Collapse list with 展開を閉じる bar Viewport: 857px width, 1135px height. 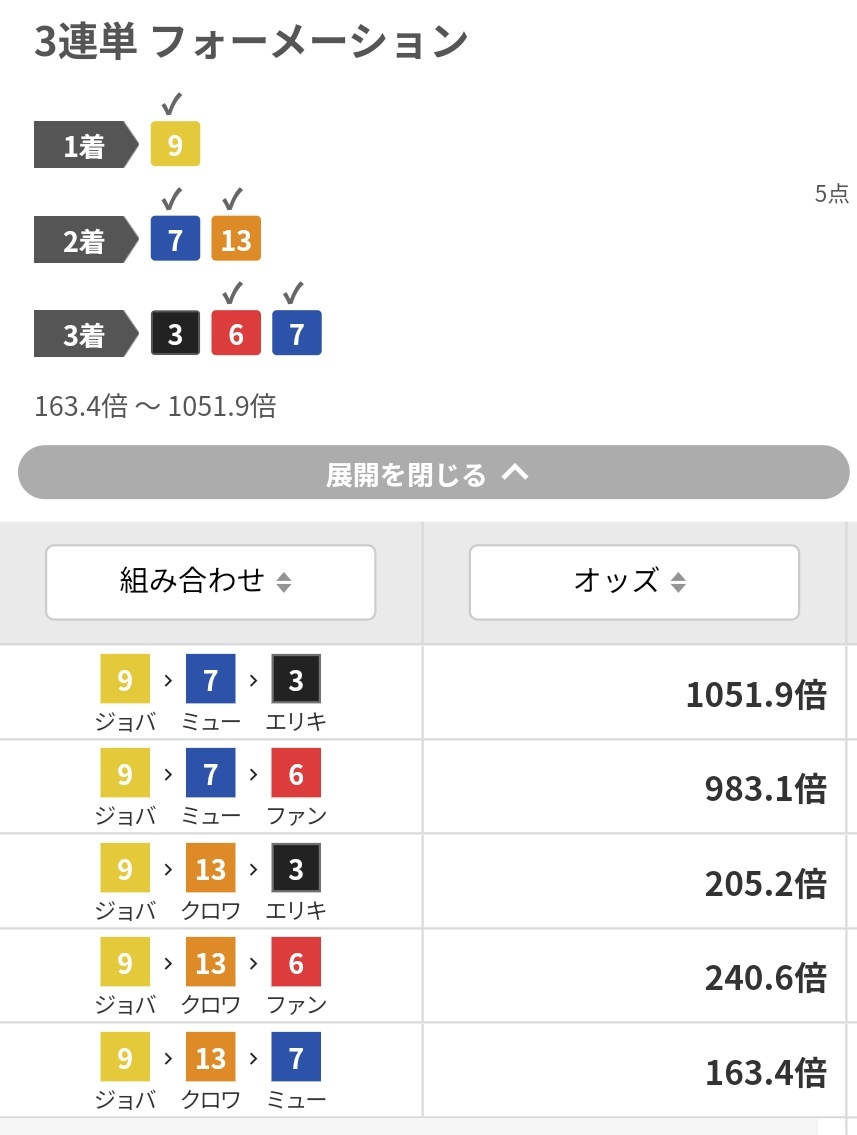tap(434, 472)
